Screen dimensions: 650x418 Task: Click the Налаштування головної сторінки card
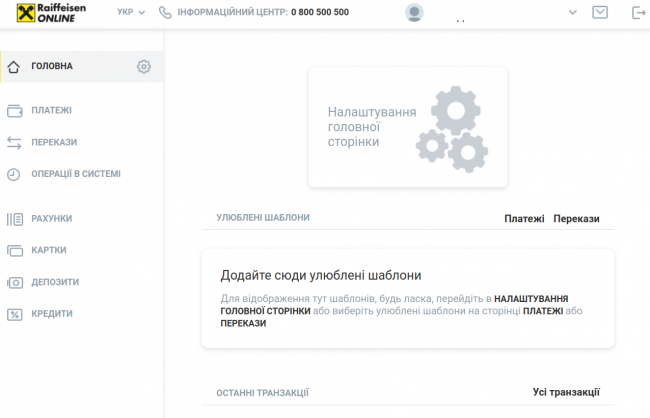407,127
